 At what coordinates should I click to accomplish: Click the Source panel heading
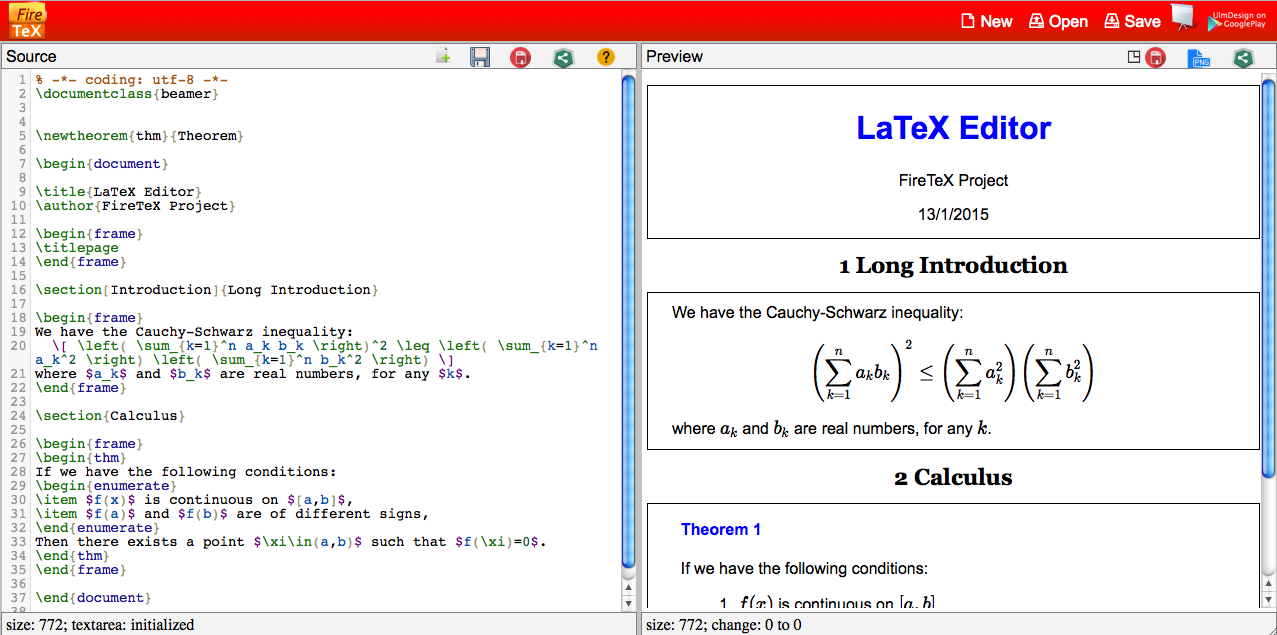click(x=31, y=57)
